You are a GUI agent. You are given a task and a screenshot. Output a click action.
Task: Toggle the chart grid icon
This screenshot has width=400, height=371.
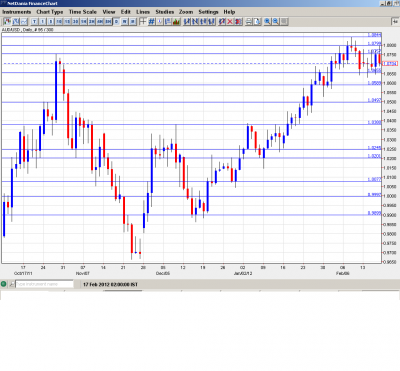[151, 22]
